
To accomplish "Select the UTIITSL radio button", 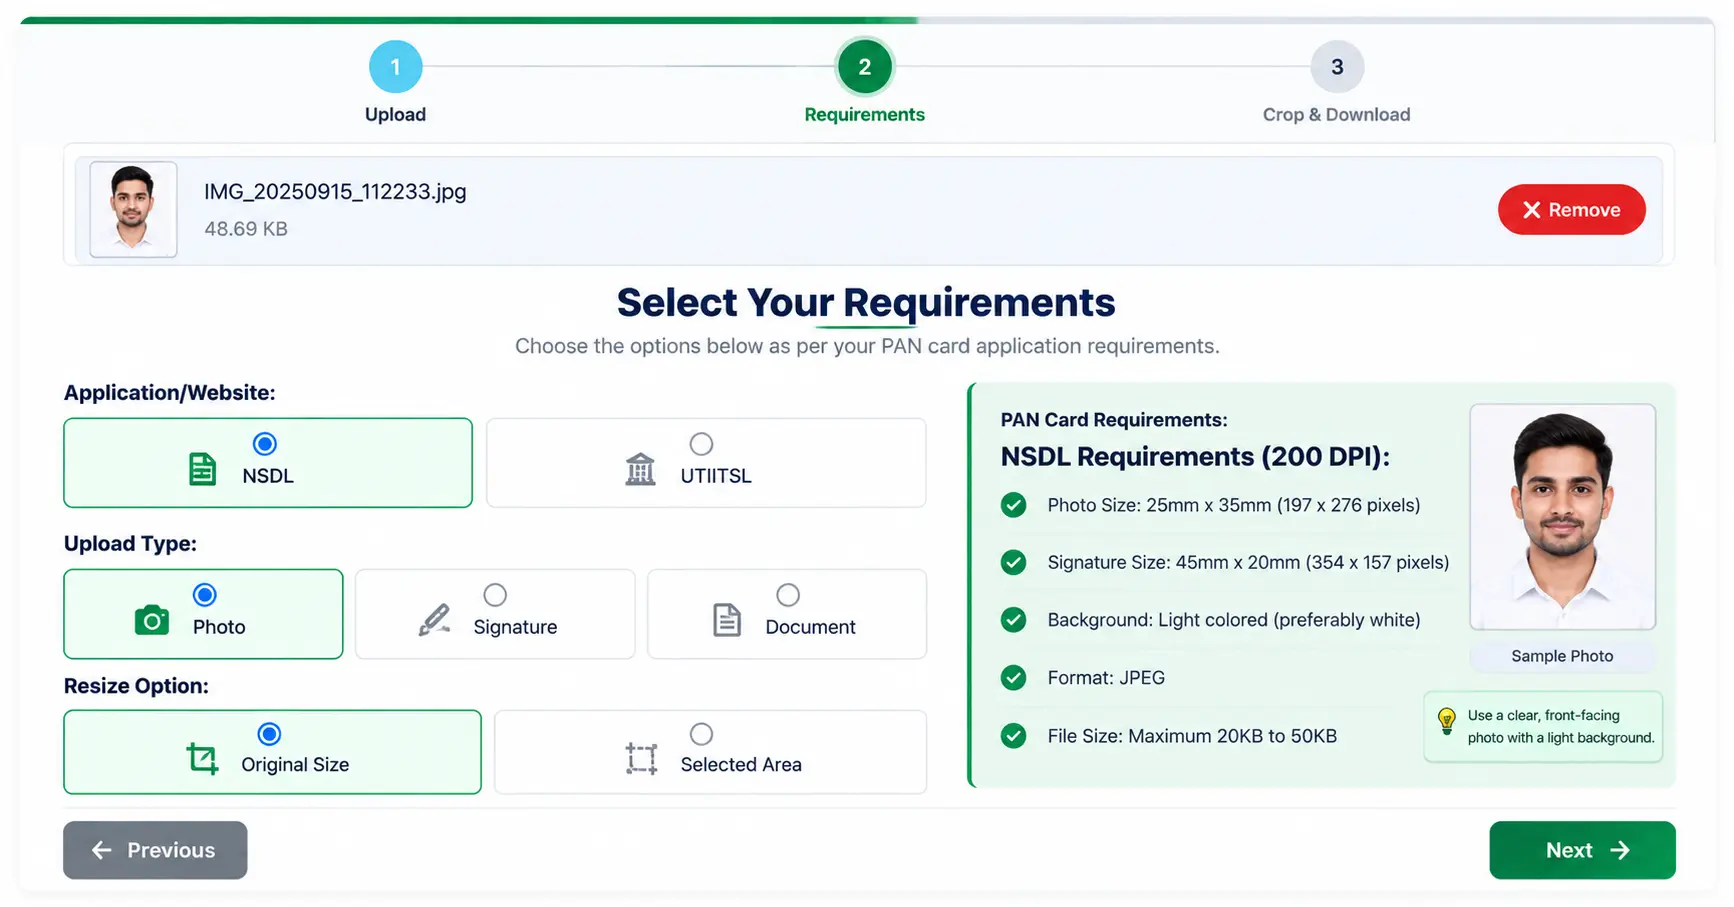I will click(x=701, y=444).
